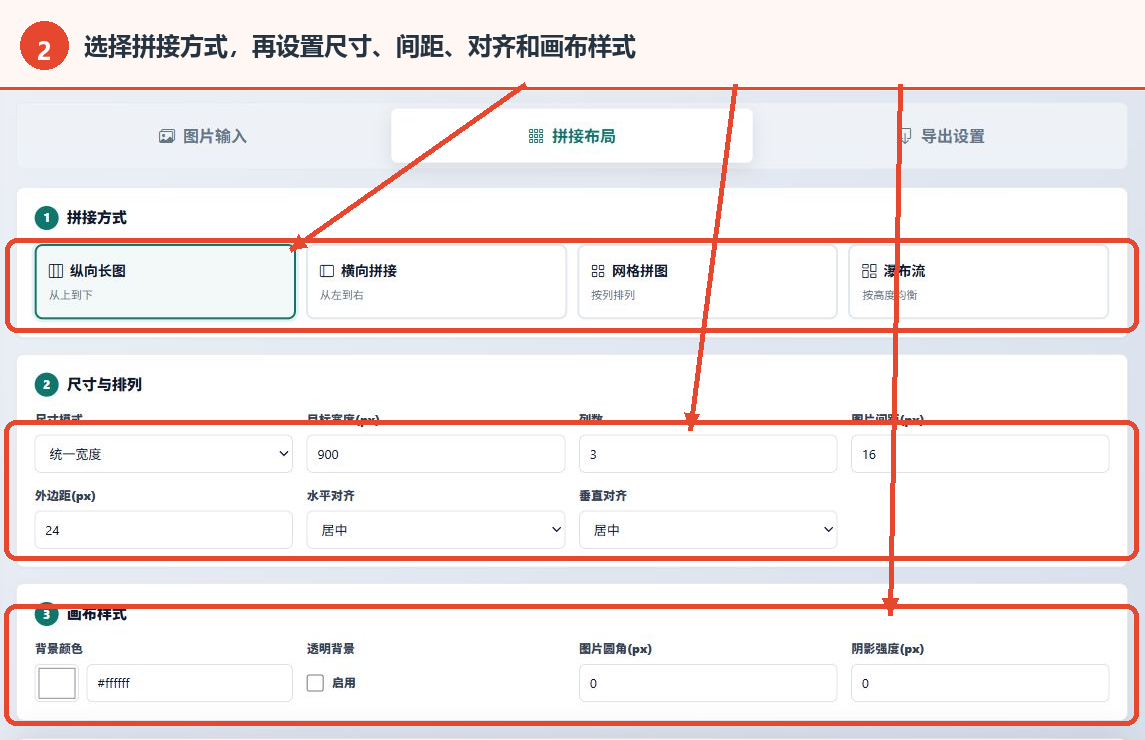
Task: Click the image icon on 图片输入 tab
Action: [x=166, y=136]
